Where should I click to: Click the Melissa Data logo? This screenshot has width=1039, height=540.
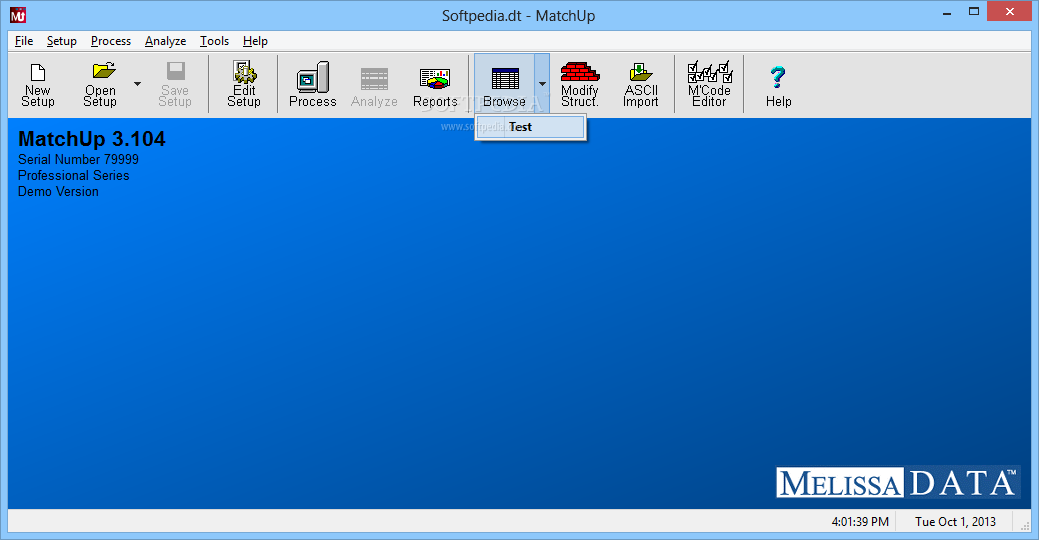tap(897, 482)
